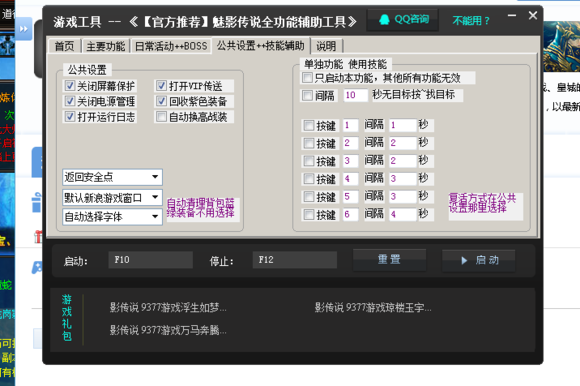
Task: Click the play triangle in 启动 button
Action: tap(464, 261)
